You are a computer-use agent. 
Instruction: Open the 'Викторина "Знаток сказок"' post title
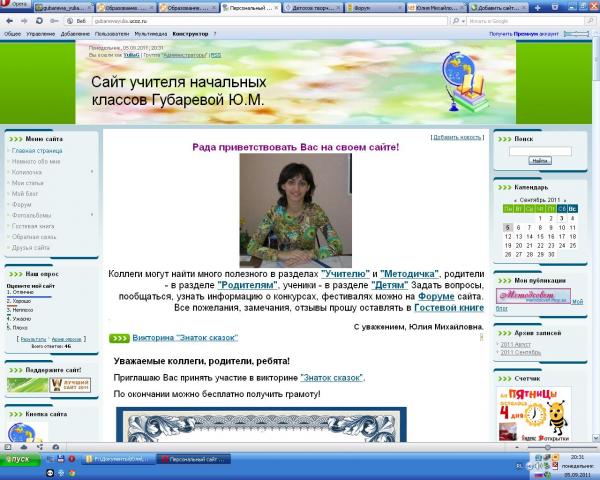(185, 338)
